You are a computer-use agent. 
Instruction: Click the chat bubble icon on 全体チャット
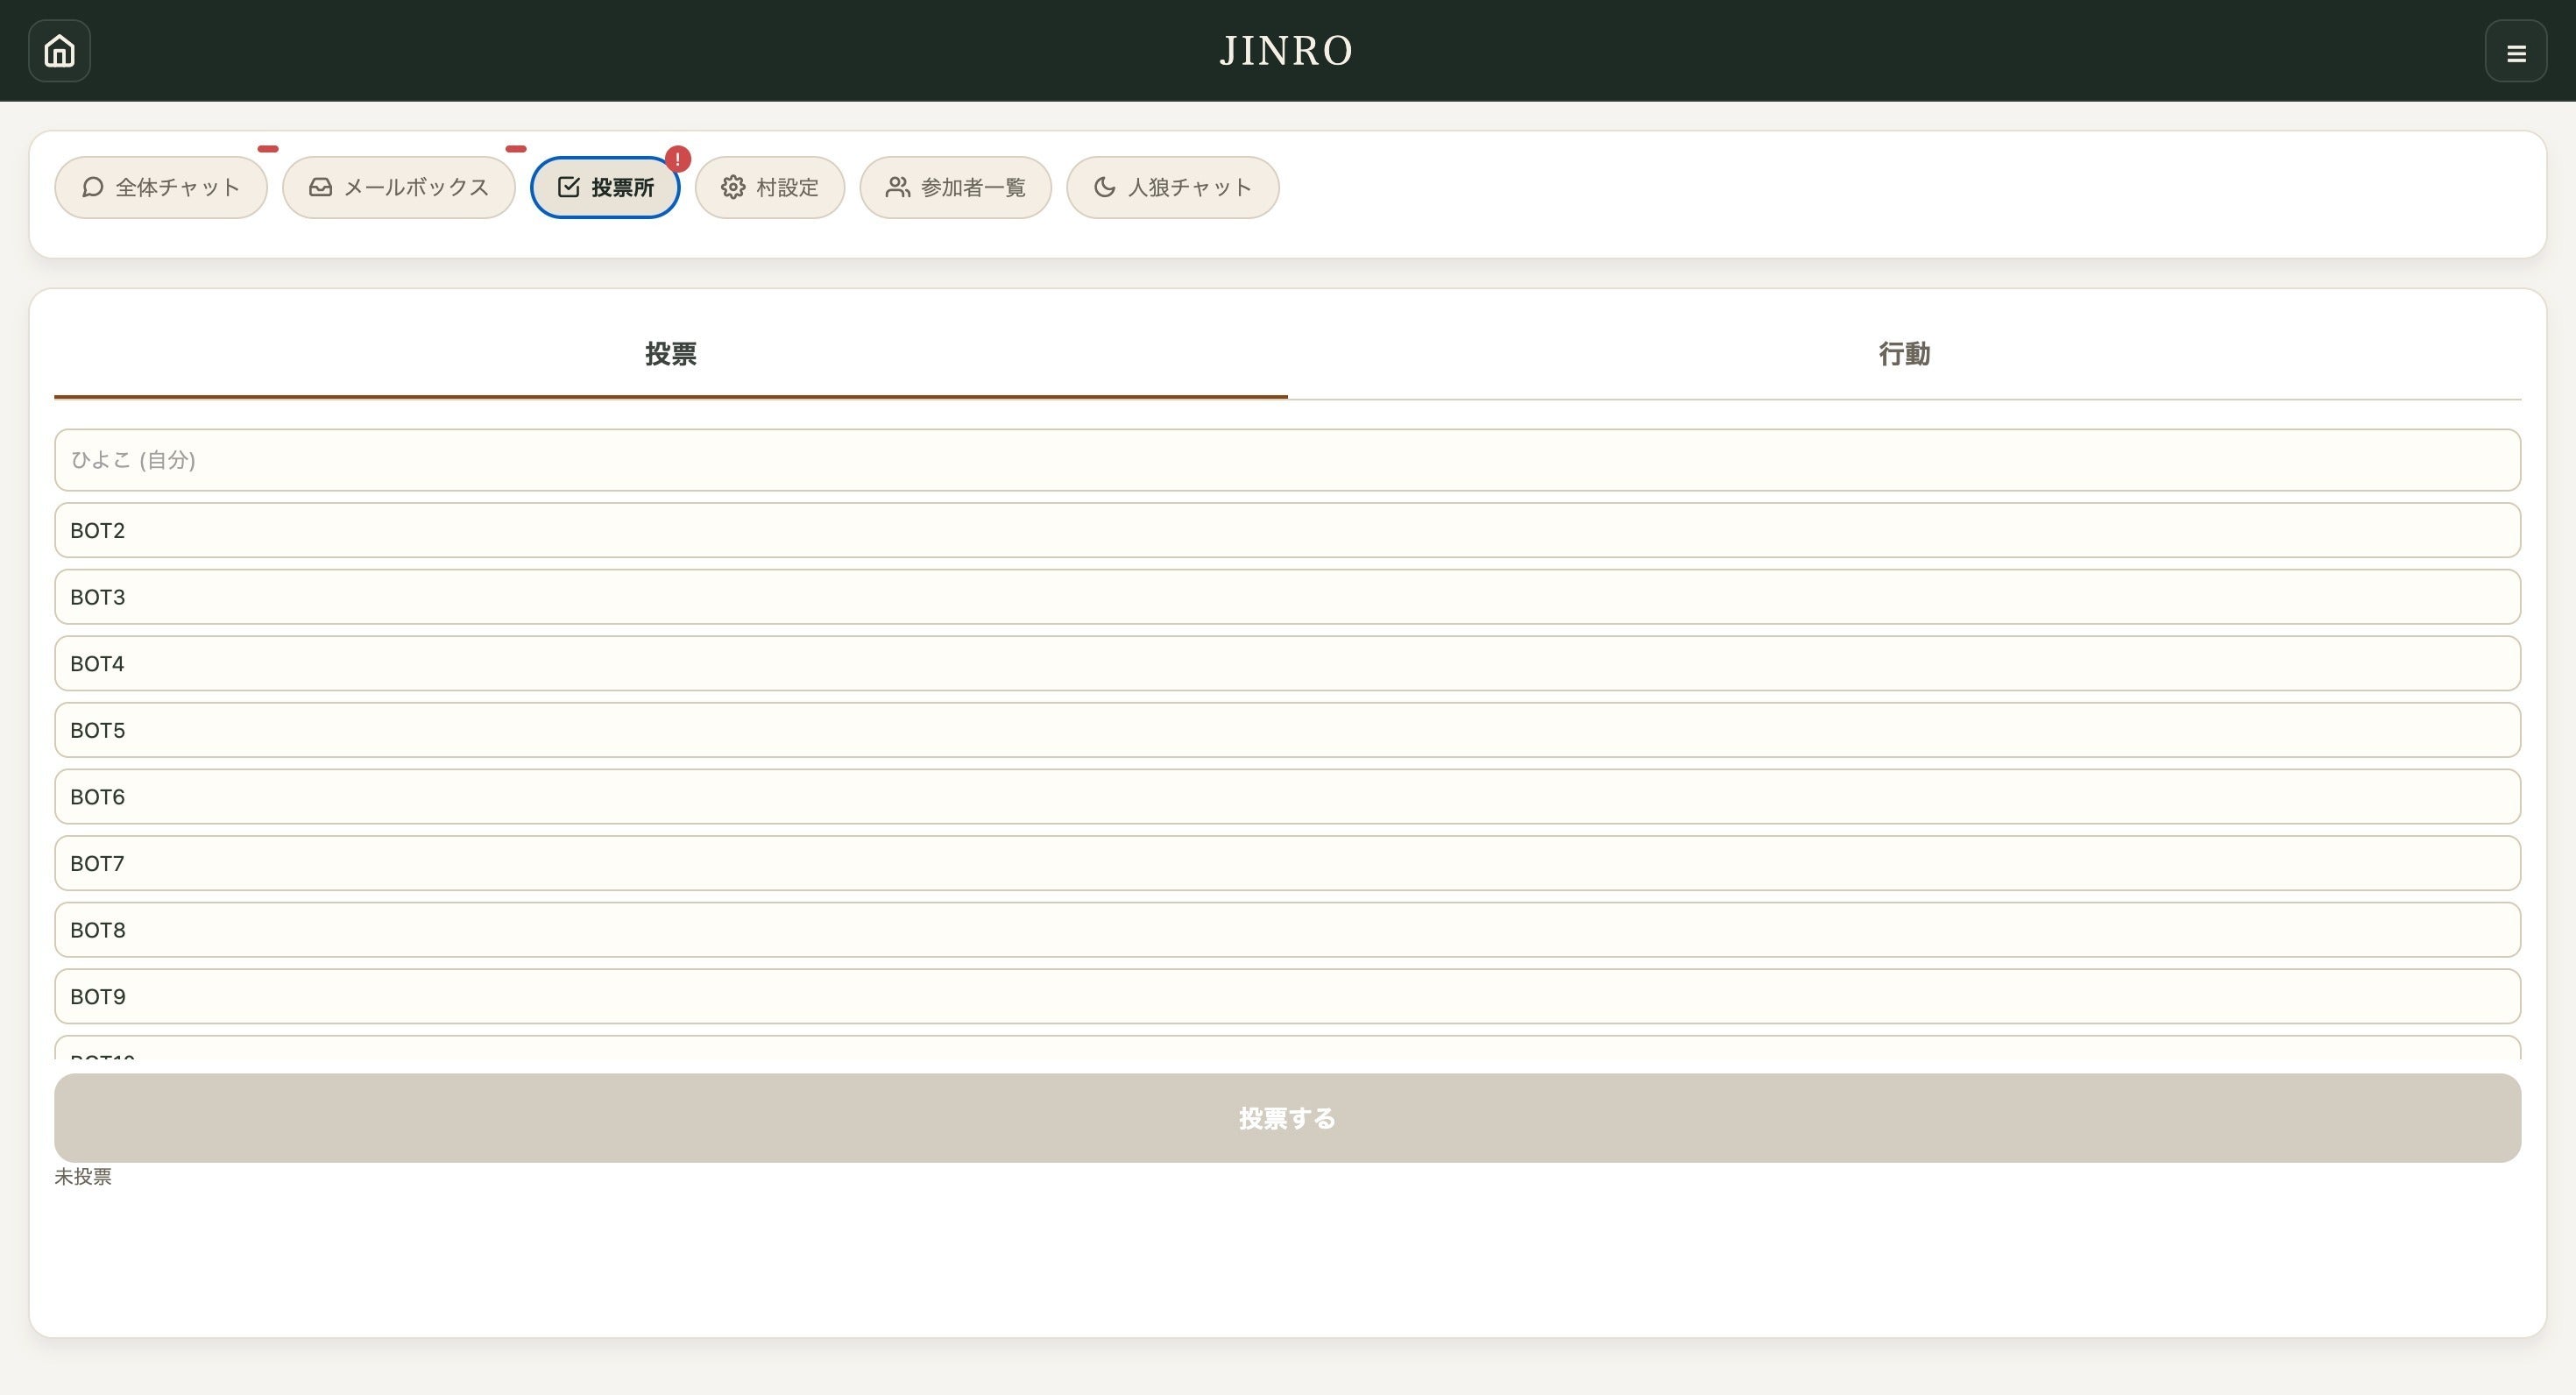(x=93, y=187)
